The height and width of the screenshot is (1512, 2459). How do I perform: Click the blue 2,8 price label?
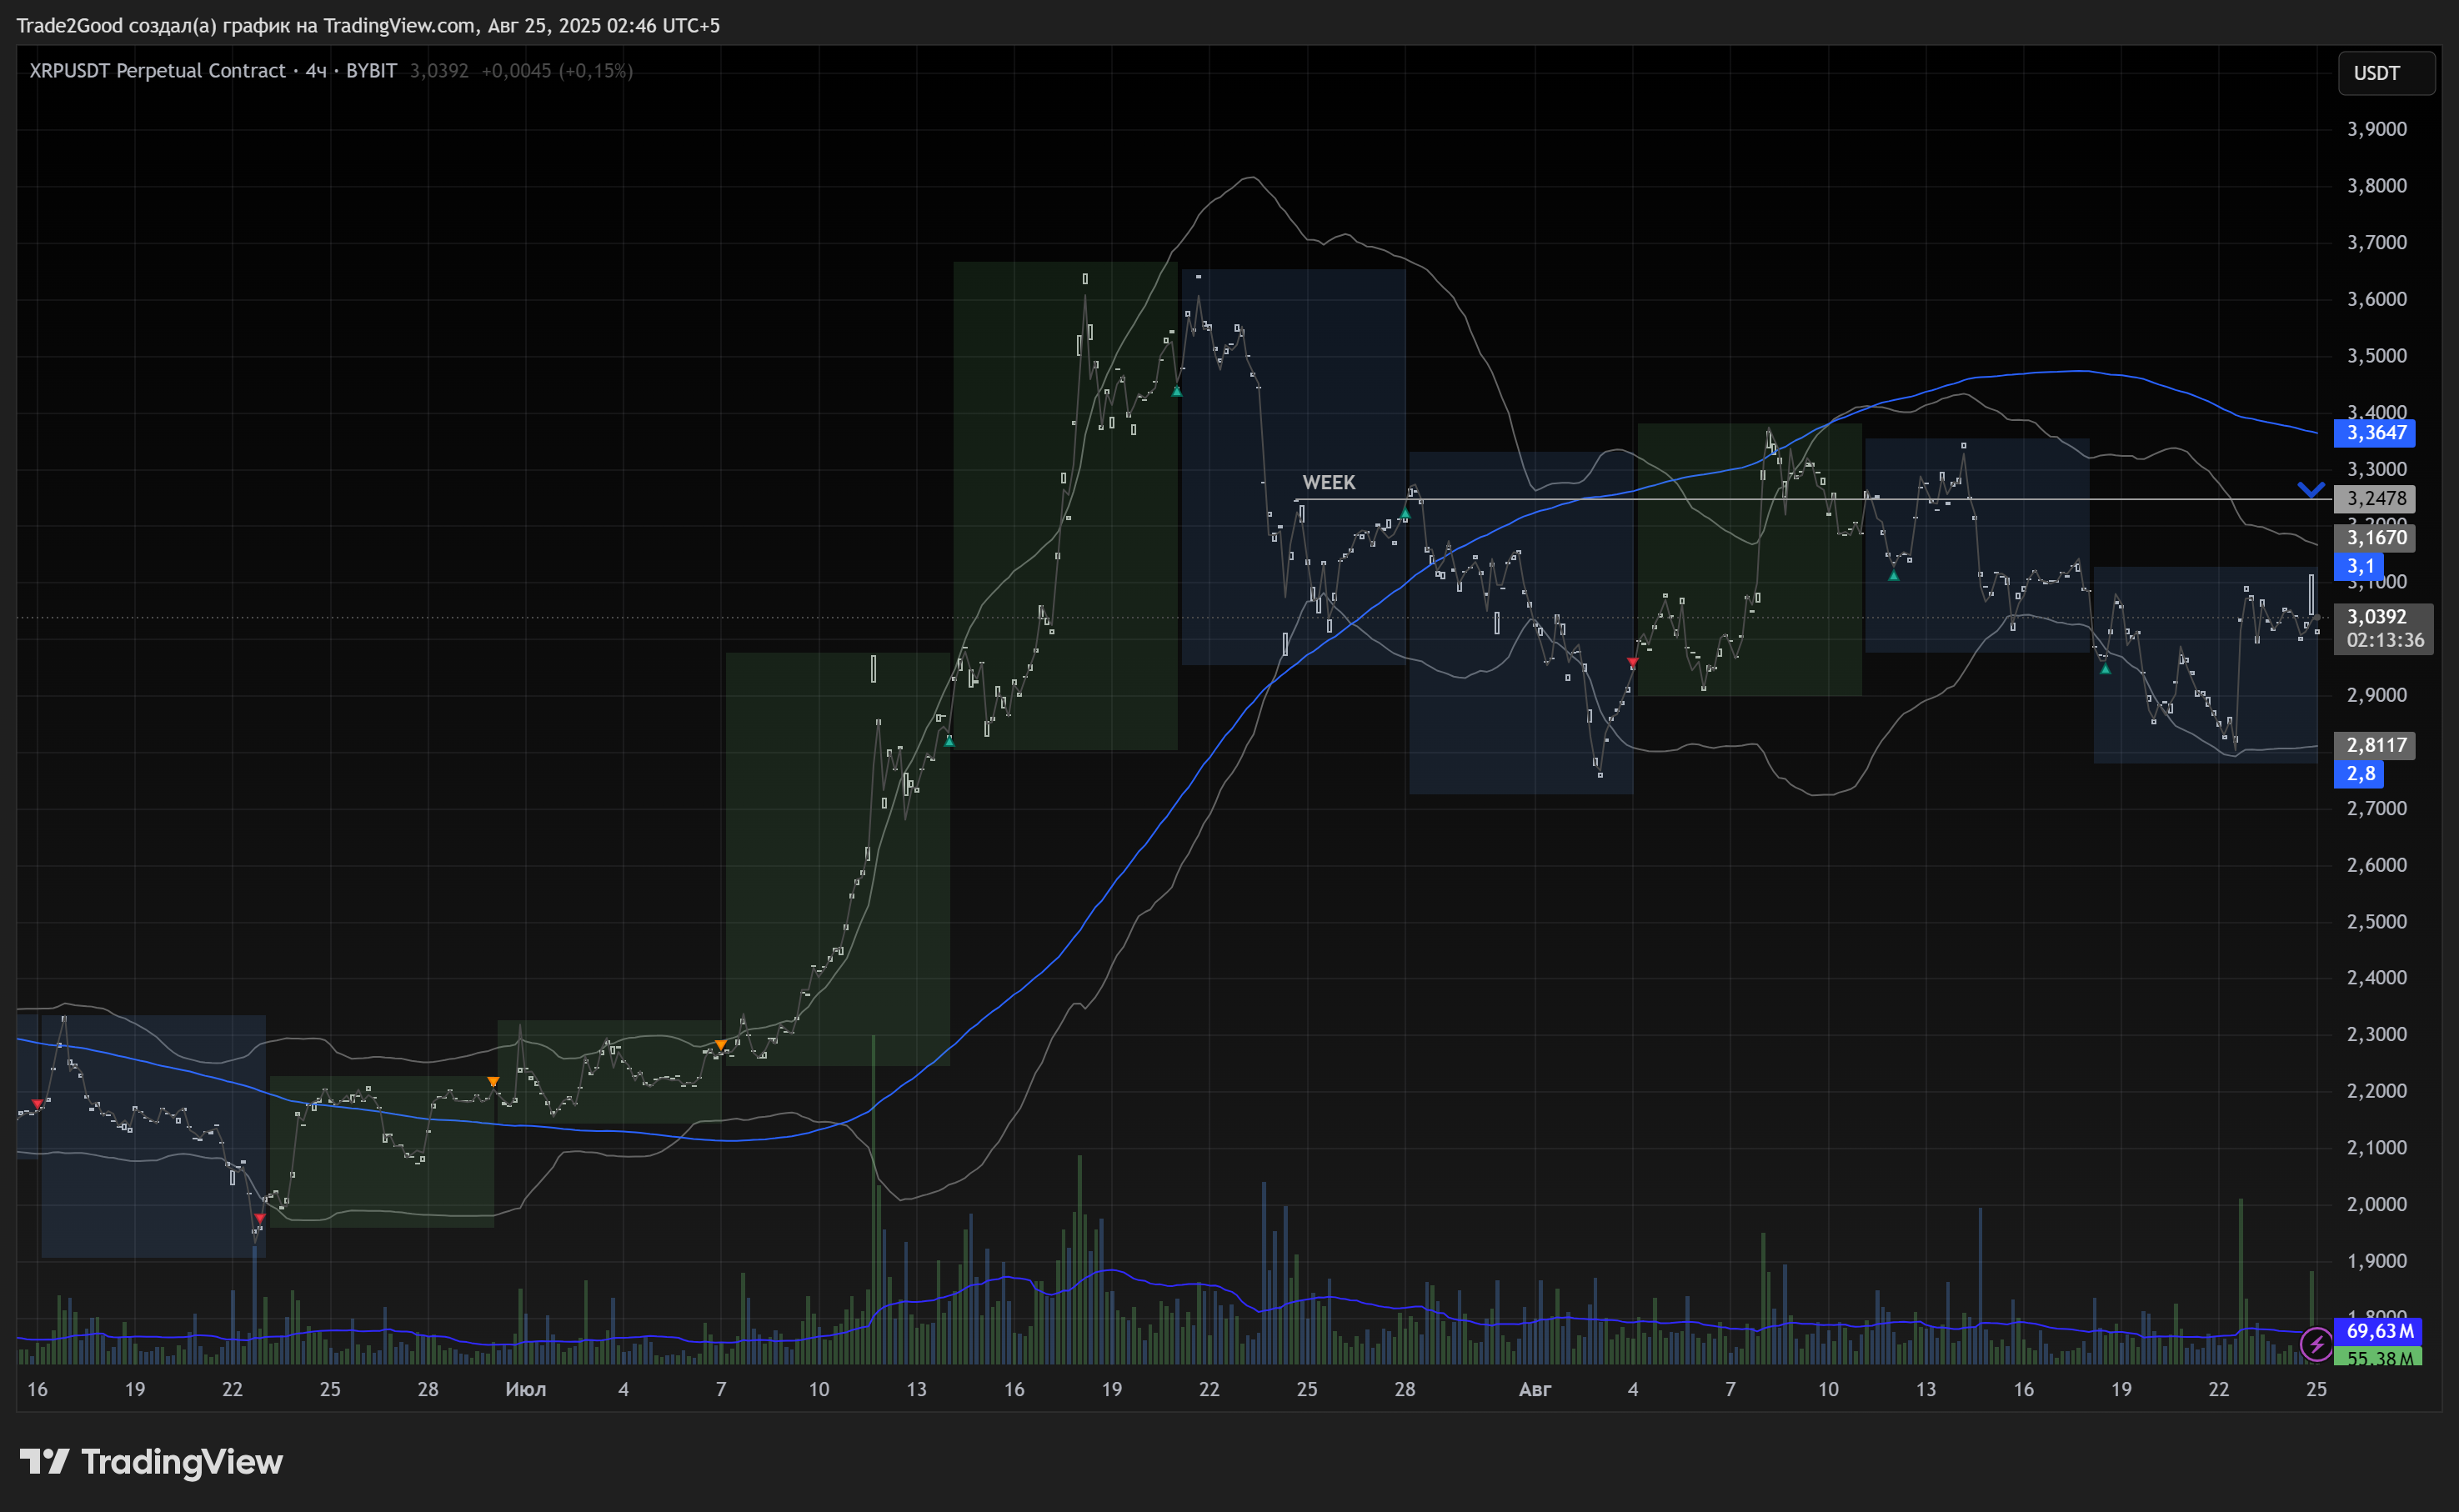(2359, 773)
